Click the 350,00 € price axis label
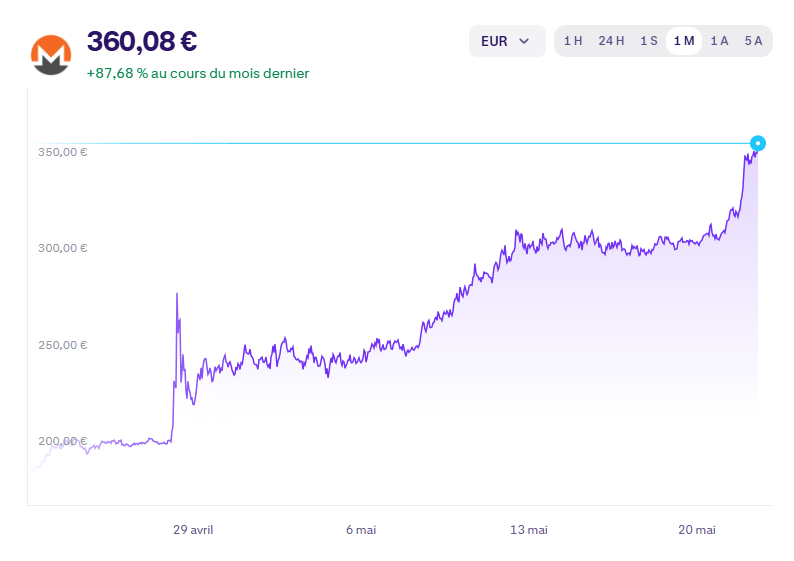Screen dimensions: 794x561 (x=63, y=152)
